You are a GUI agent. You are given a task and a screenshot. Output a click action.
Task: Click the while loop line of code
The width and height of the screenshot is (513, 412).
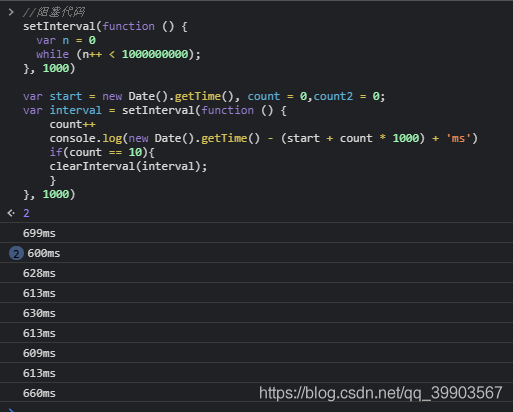tap(118, 54)
